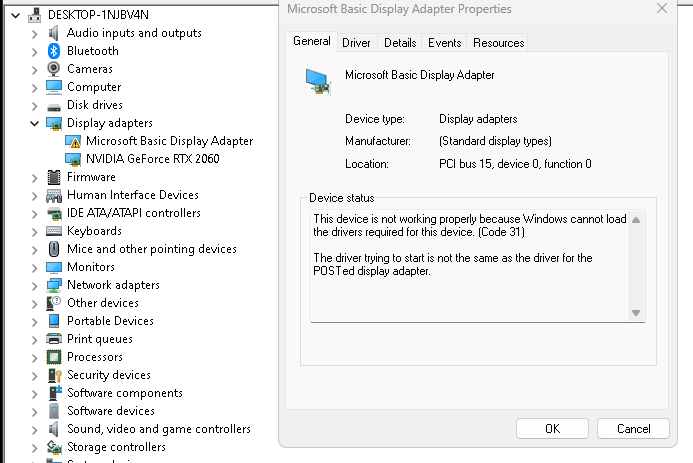Select the NVIDIA GeForce RTX 2060 tree entry
The image size is (693, 463).
pyautogui.click(x=152, y=159)
